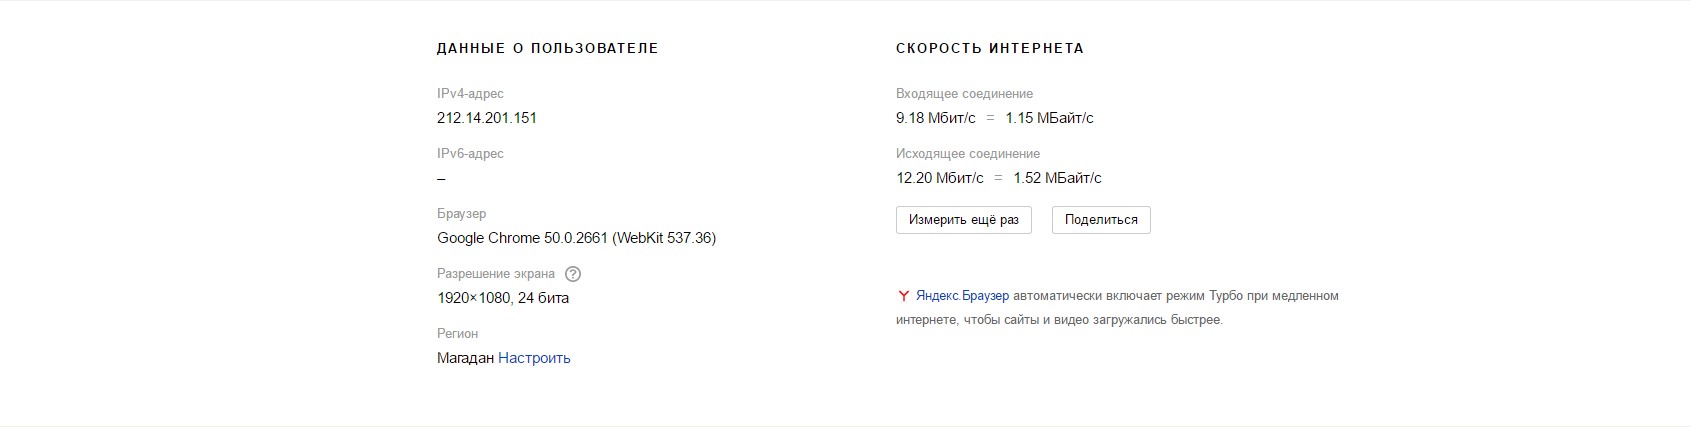This screenshot has width=1691, height=427.
Task: Click the Google Chrome browser version text
Action: (x=576, y=238)
